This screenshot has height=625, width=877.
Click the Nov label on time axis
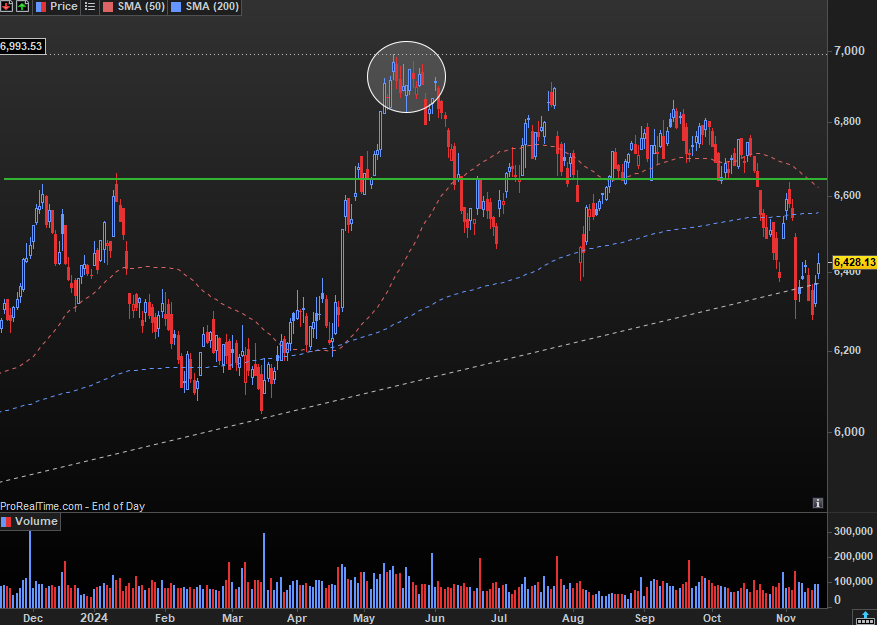[x=786, y=618]
